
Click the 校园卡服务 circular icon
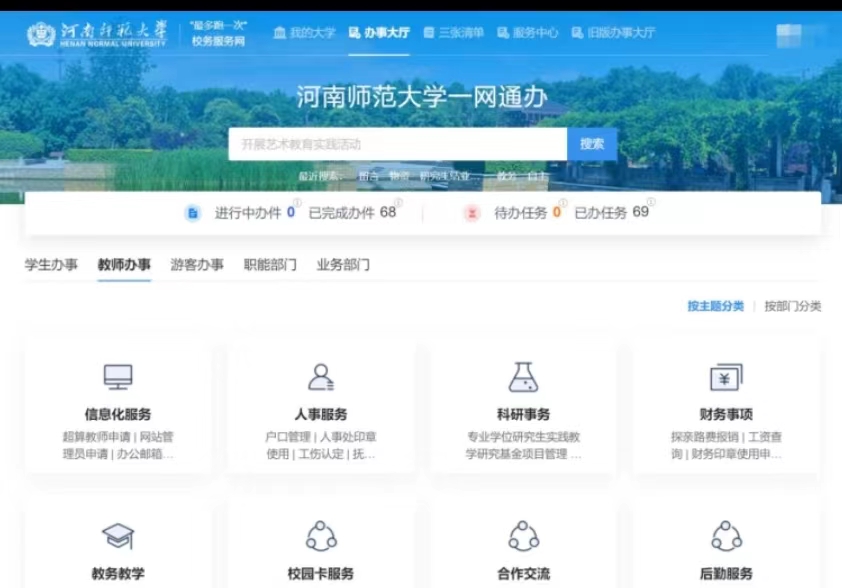coord(321,536)
